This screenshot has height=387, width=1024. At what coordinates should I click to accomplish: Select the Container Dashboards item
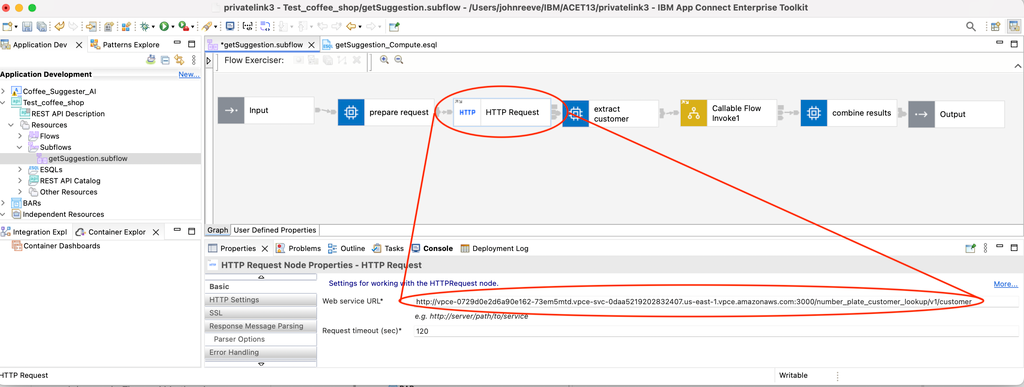[56, 246]
